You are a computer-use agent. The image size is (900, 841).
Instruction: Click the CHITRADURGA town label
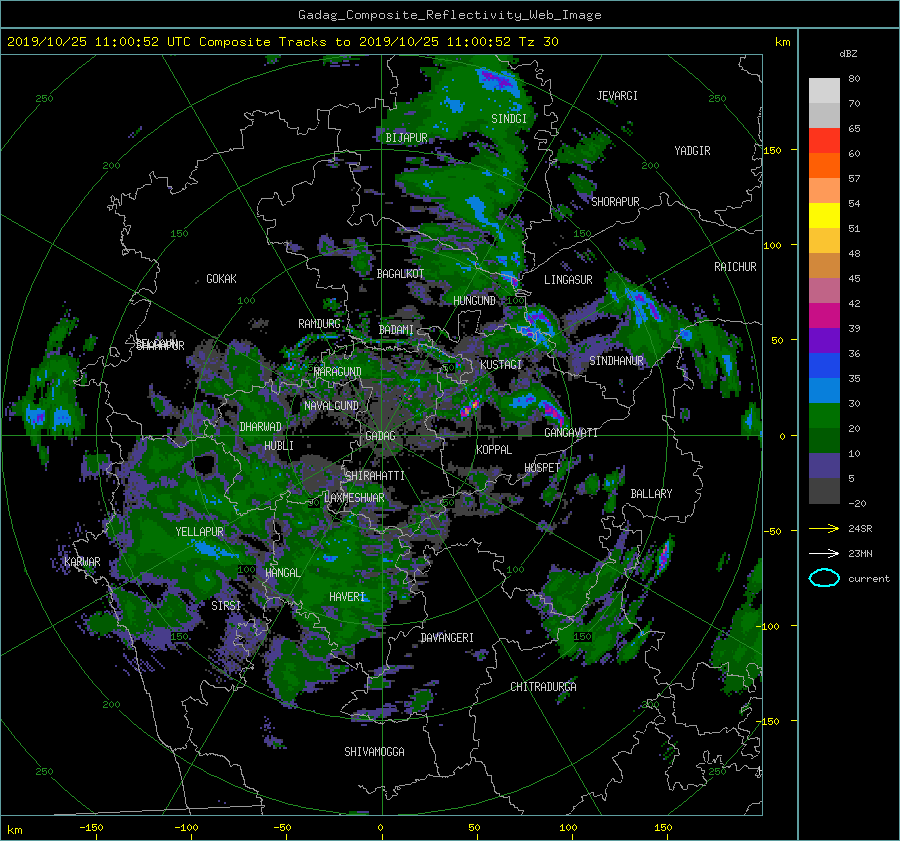click(543, 687)
